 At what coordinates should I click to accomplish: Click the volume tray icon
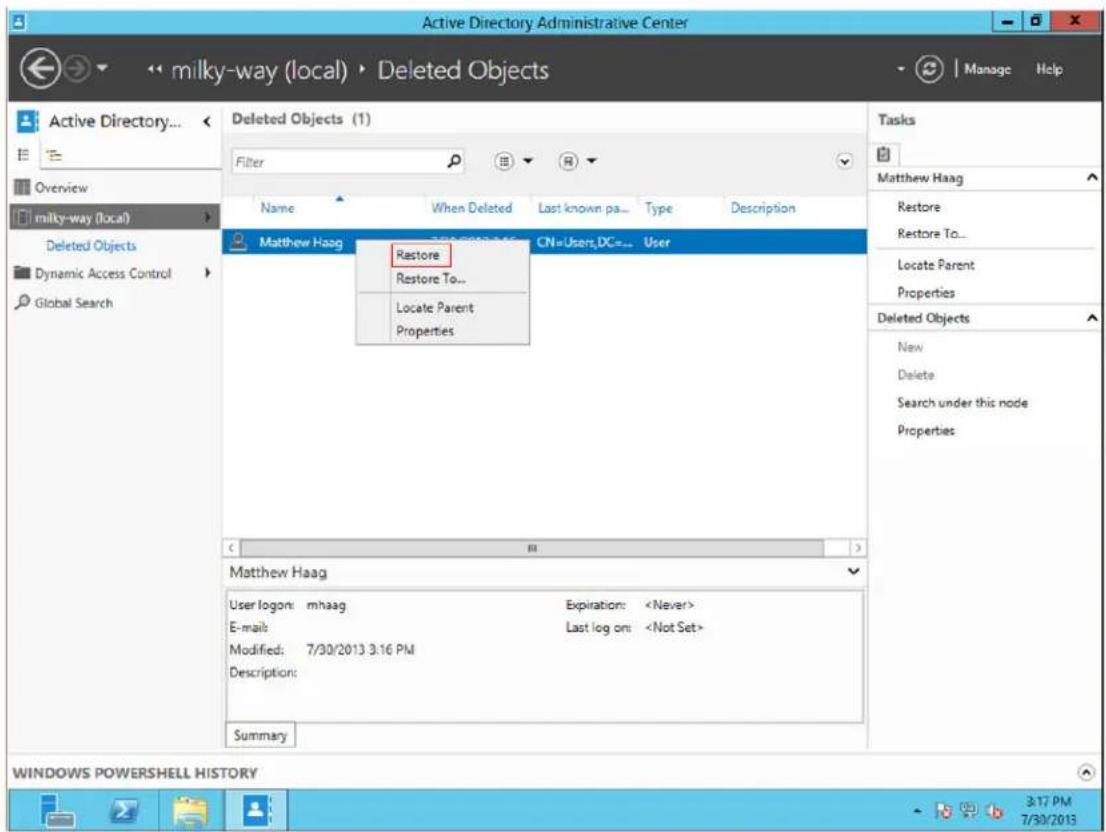(995, 811)
